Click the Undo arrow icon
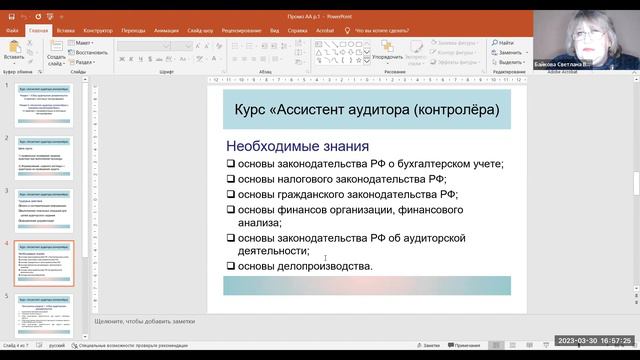640x360 pixels. tap(24, 17)
